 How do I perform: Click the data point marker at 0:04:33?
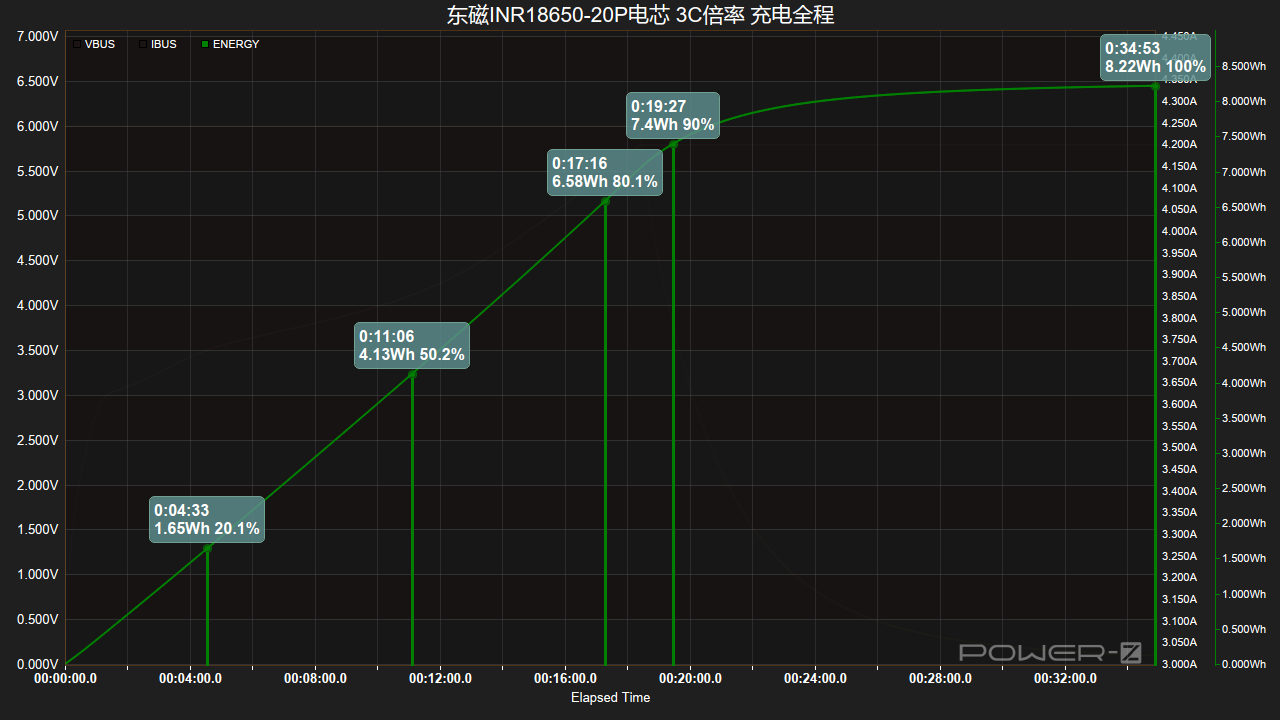point(207,548)
